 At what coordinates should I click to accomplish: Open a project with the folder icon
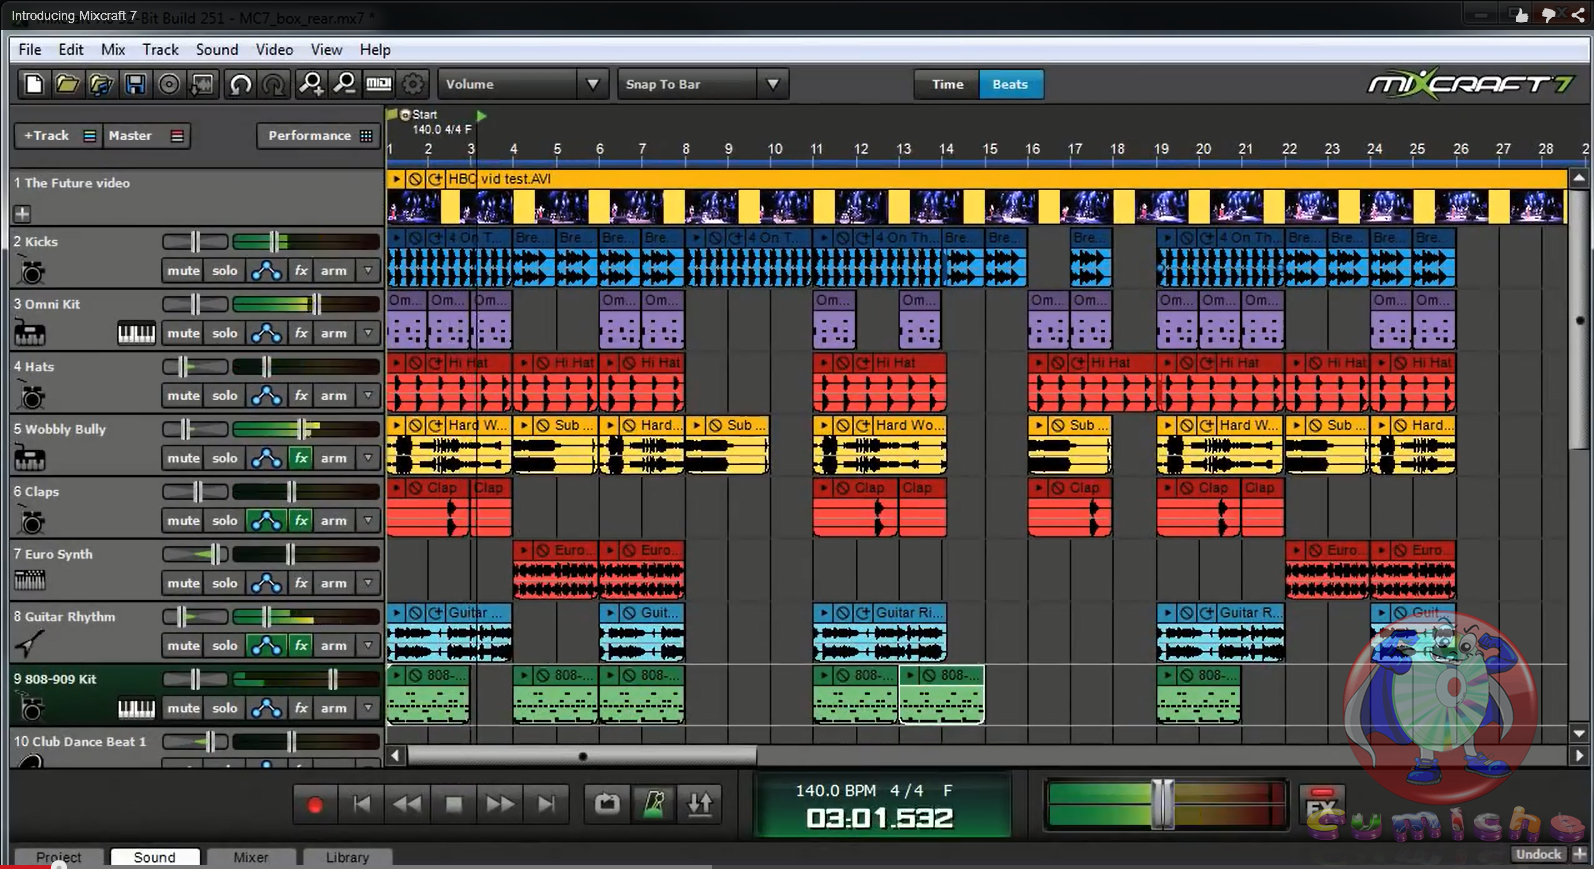[67, 84]
